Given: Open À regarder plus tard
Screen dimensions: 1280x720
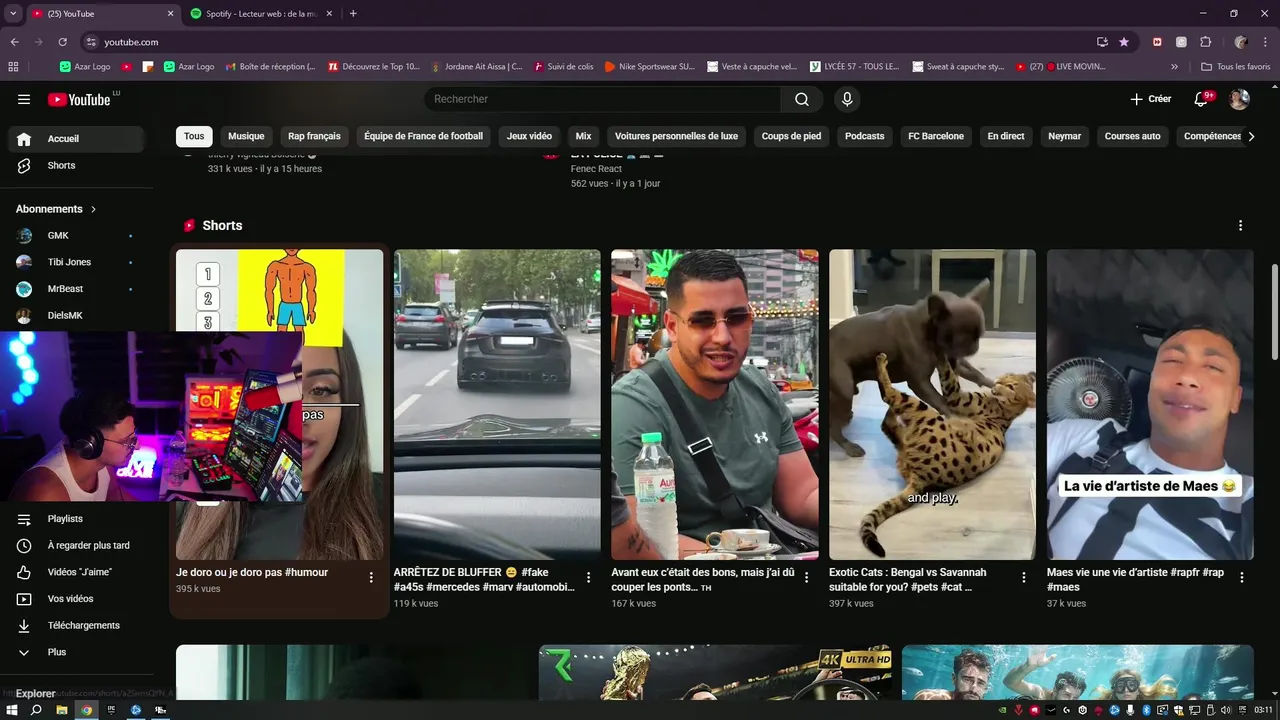Looking at the screenshot, I should pyautogui.click(x=76, y=546).
